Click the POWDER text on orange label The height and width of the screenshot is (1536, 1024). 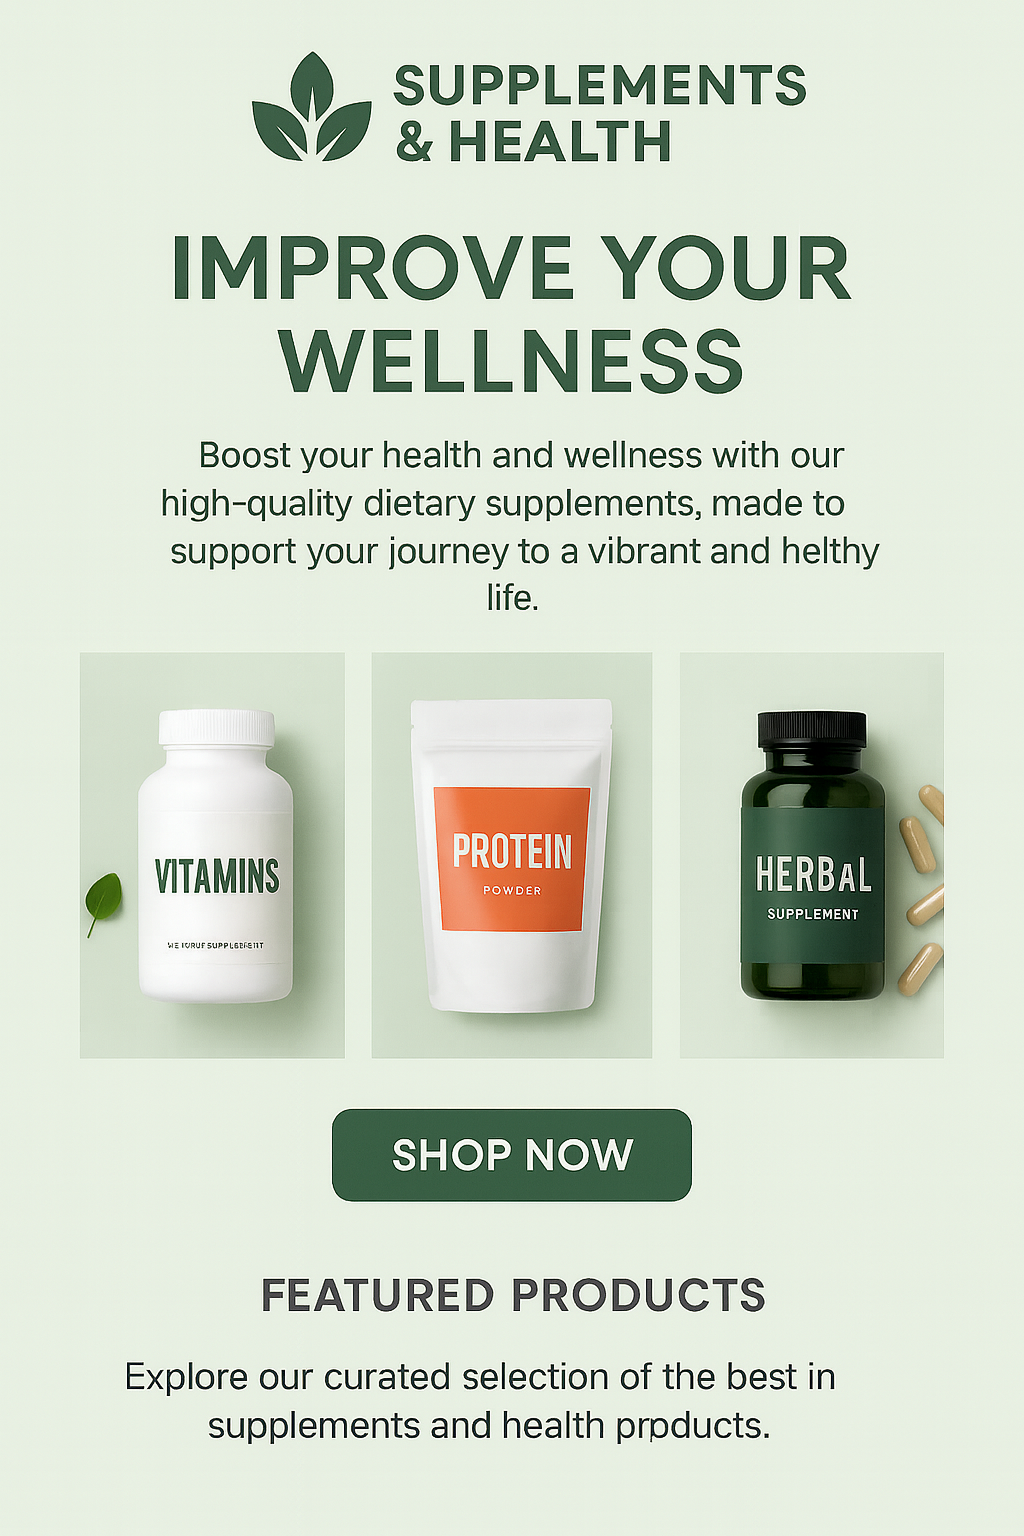coord(512,890)
